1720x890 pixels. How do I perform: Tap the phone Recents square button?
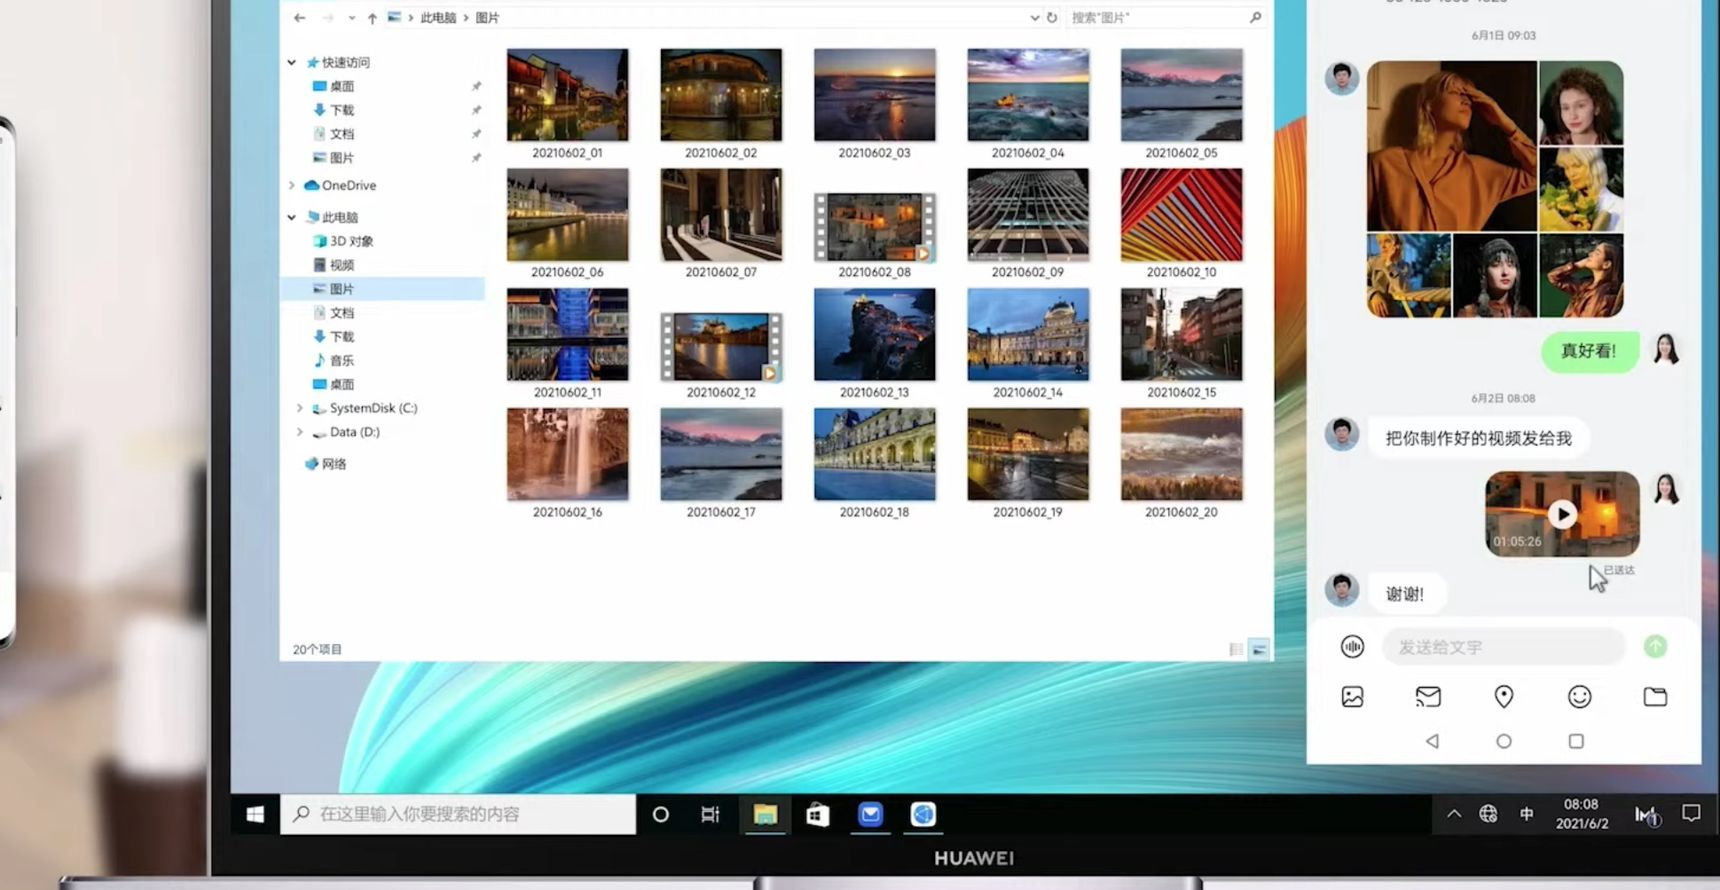coord(1576,741)
